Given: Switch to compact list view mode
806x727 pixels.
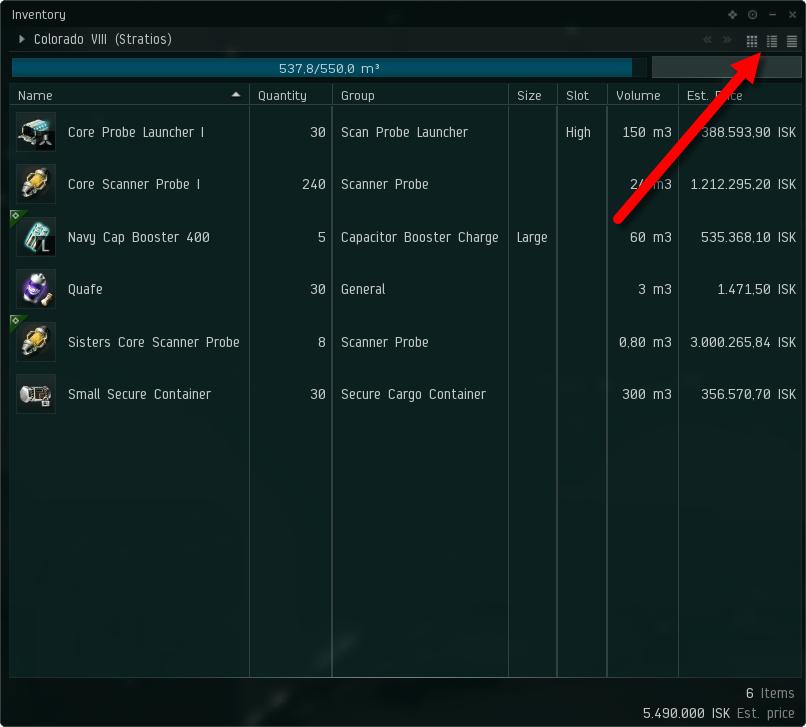Looking at the screenshot, I should (x=792, y=41).
